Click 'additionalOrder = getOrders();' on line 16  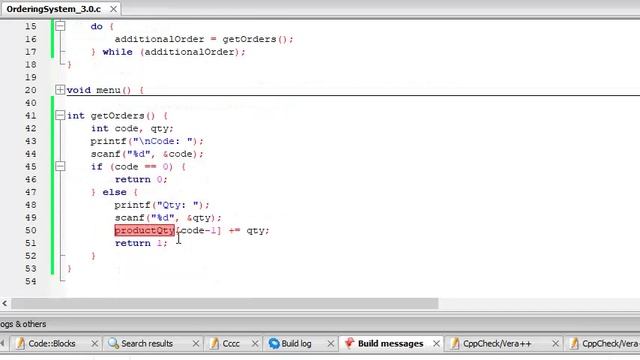click(204, 39)
